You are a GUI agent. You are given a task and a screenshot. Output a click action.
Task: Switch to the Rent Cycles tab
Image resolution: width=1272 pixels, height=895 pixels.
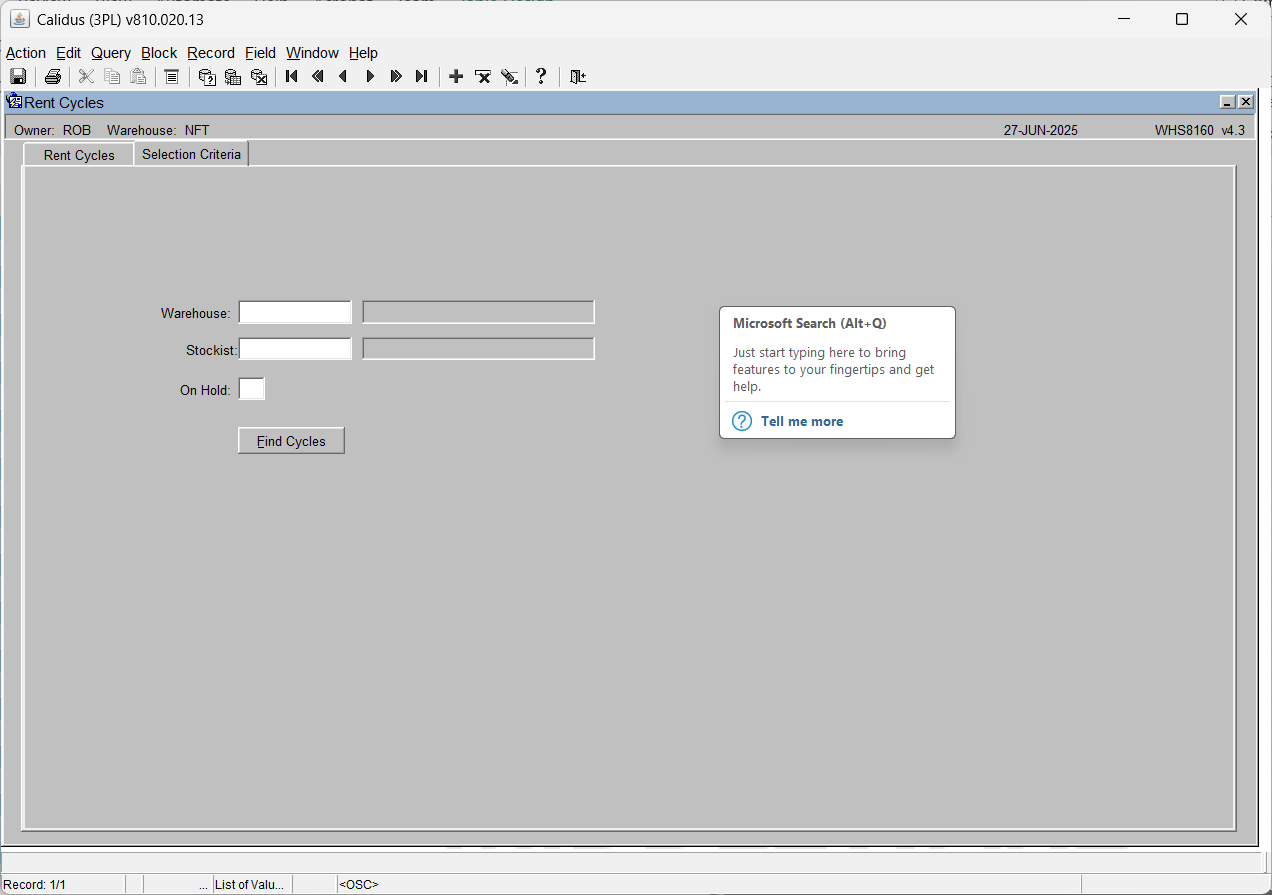coord(79,155)
